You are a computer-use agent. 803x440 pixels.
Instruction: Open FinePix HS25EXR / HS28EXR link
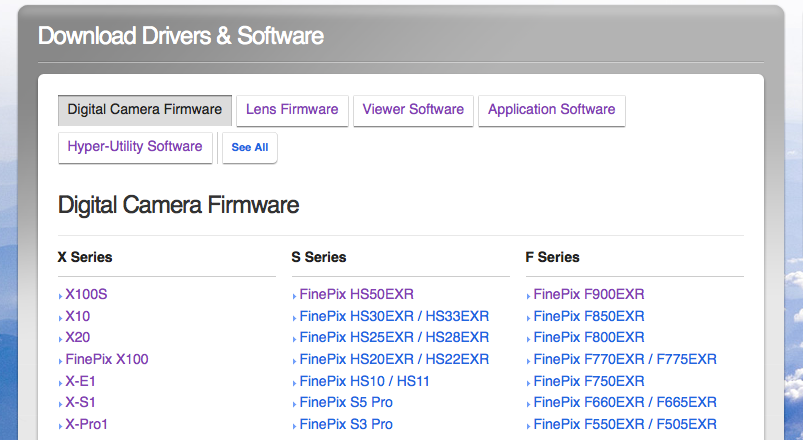[x=394, y=338]
